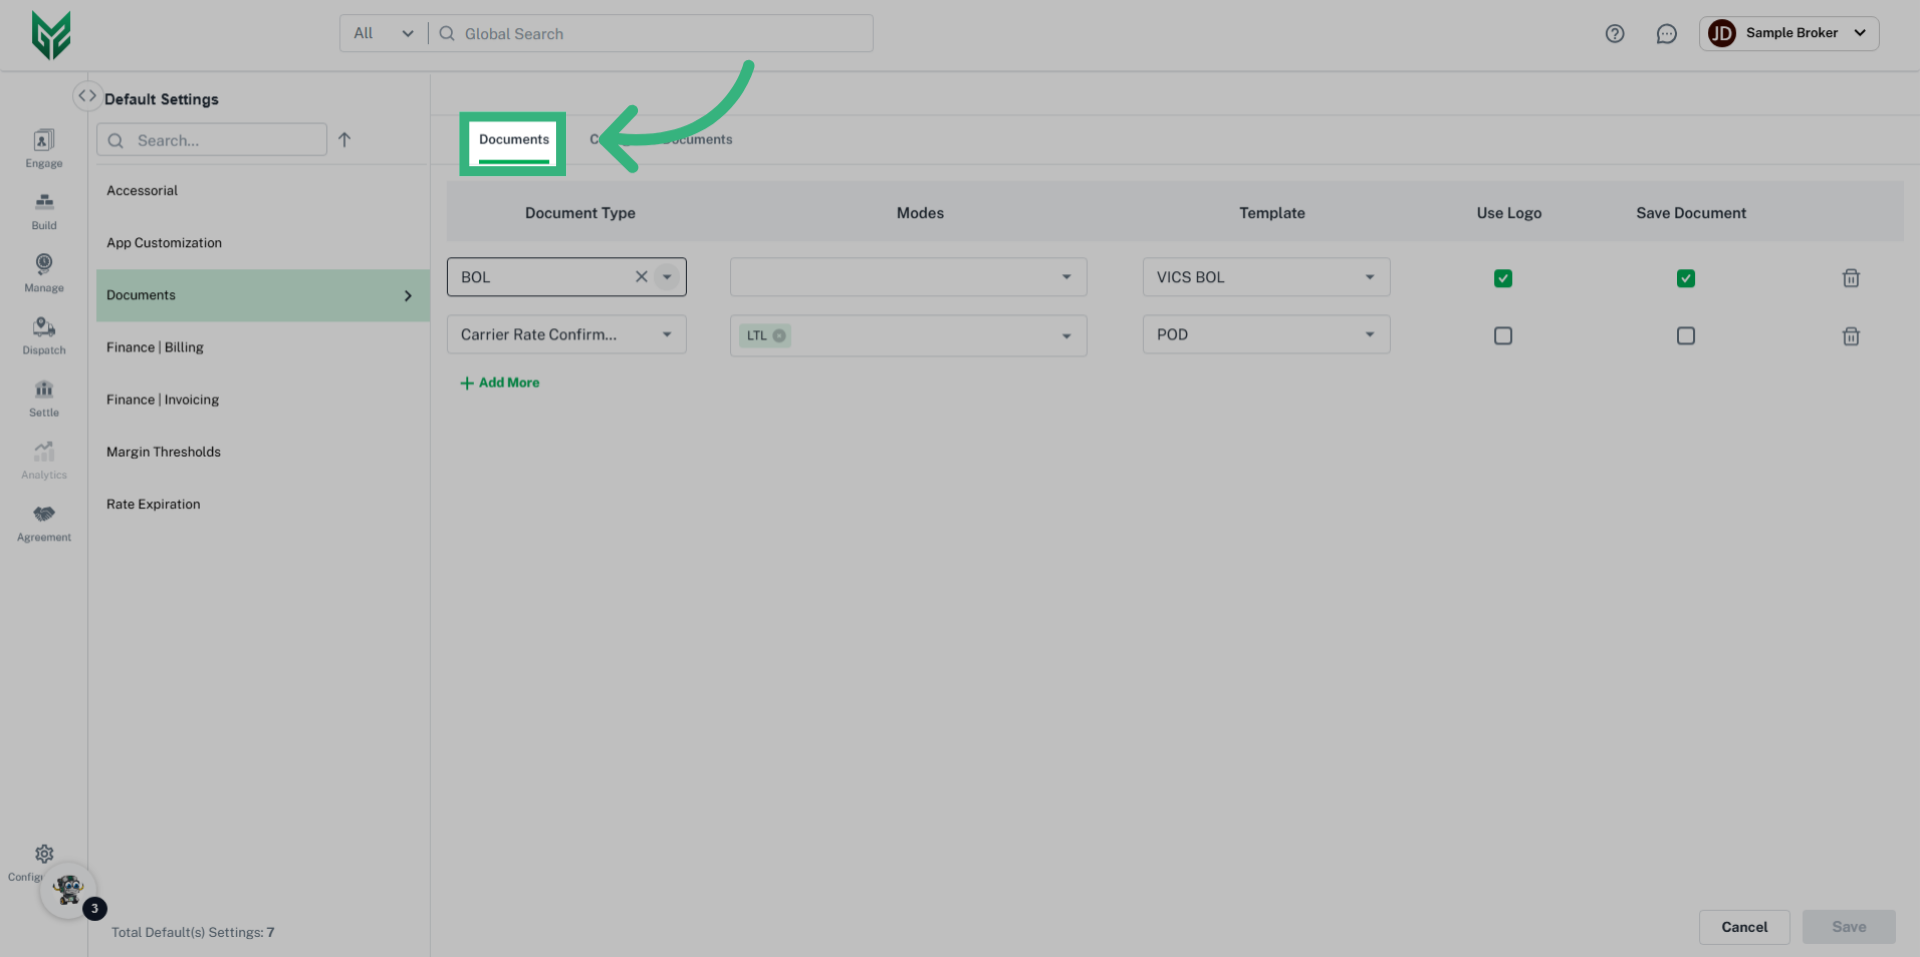
Task: Click the help question mark icon
Action: click(1614, 33)
